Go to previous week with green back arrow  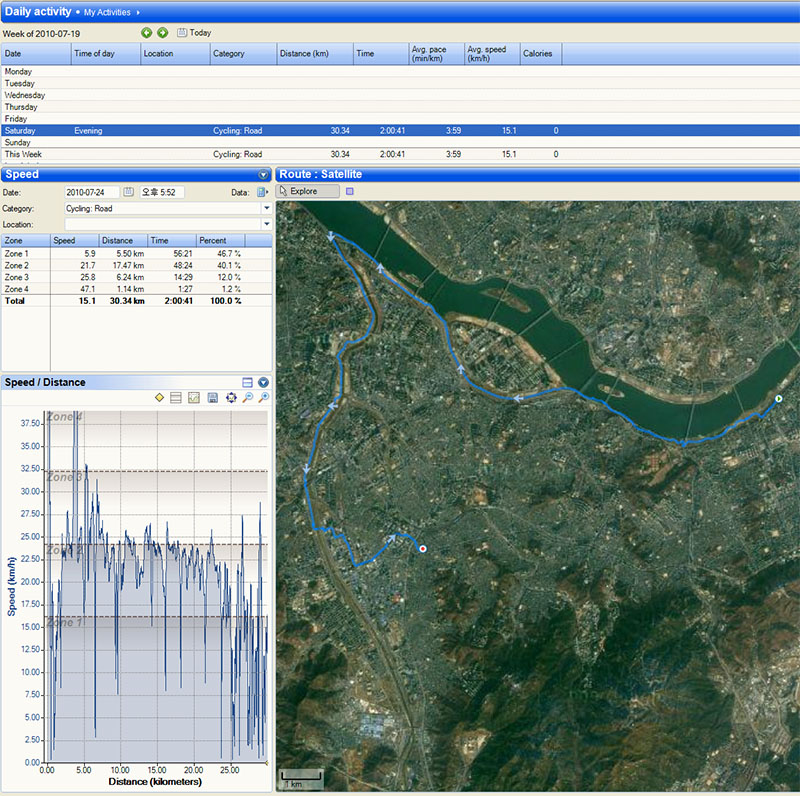point(147,33)
